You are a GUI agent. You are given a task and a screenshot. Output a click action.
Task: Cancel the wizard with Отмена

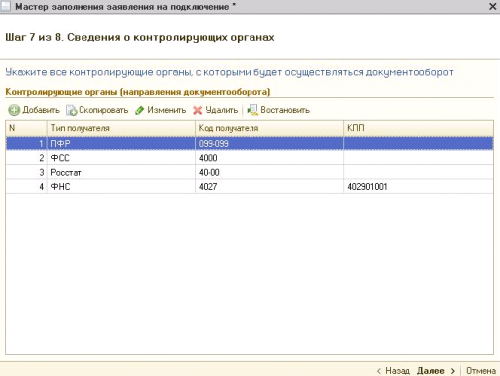[481, 371]
